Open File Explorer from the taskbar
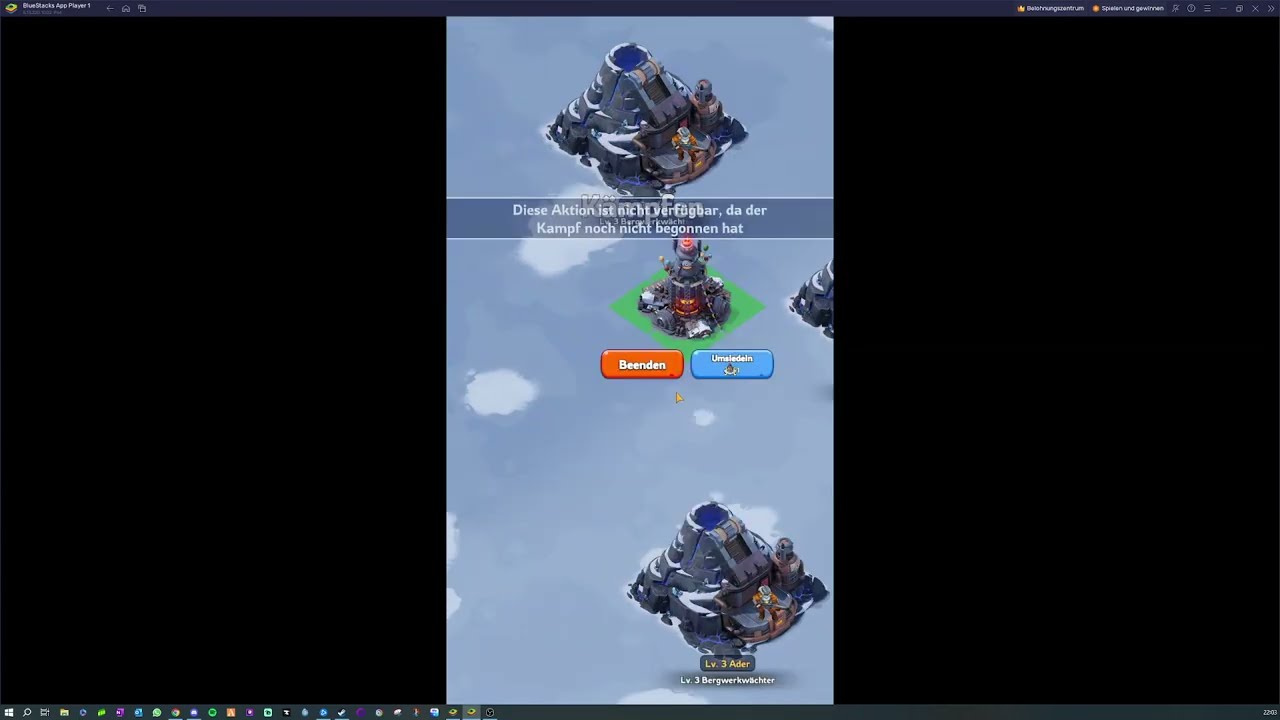1280x720 pixels. 64,712
